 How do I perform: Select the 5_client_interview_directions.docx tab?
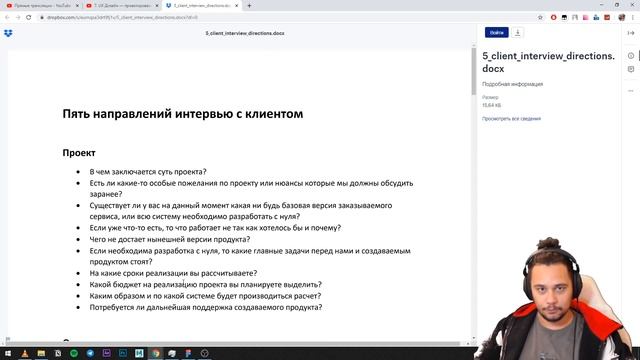click(x=201, y=6)
